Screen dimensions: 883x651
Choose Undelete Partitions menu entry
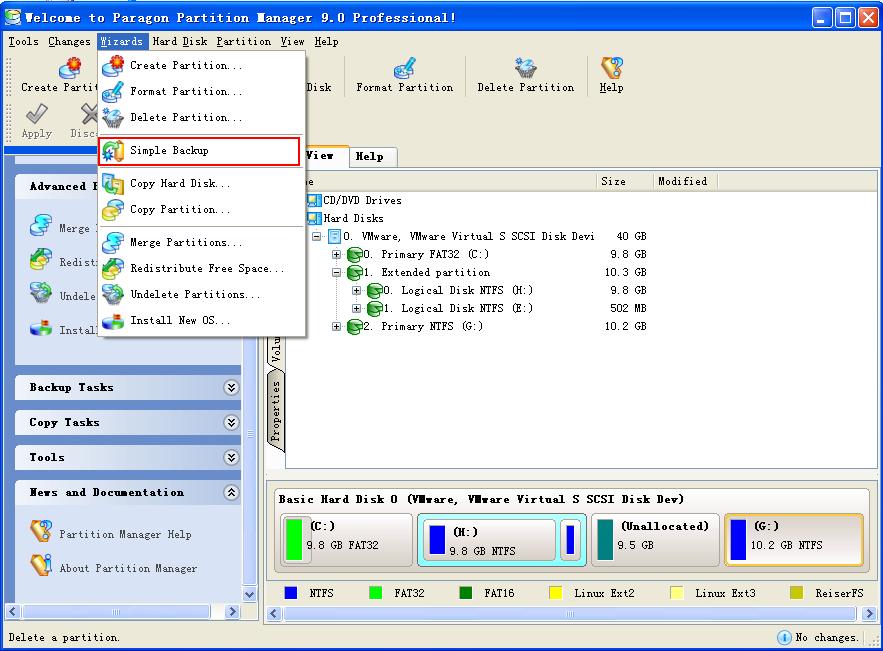[202, 294]
